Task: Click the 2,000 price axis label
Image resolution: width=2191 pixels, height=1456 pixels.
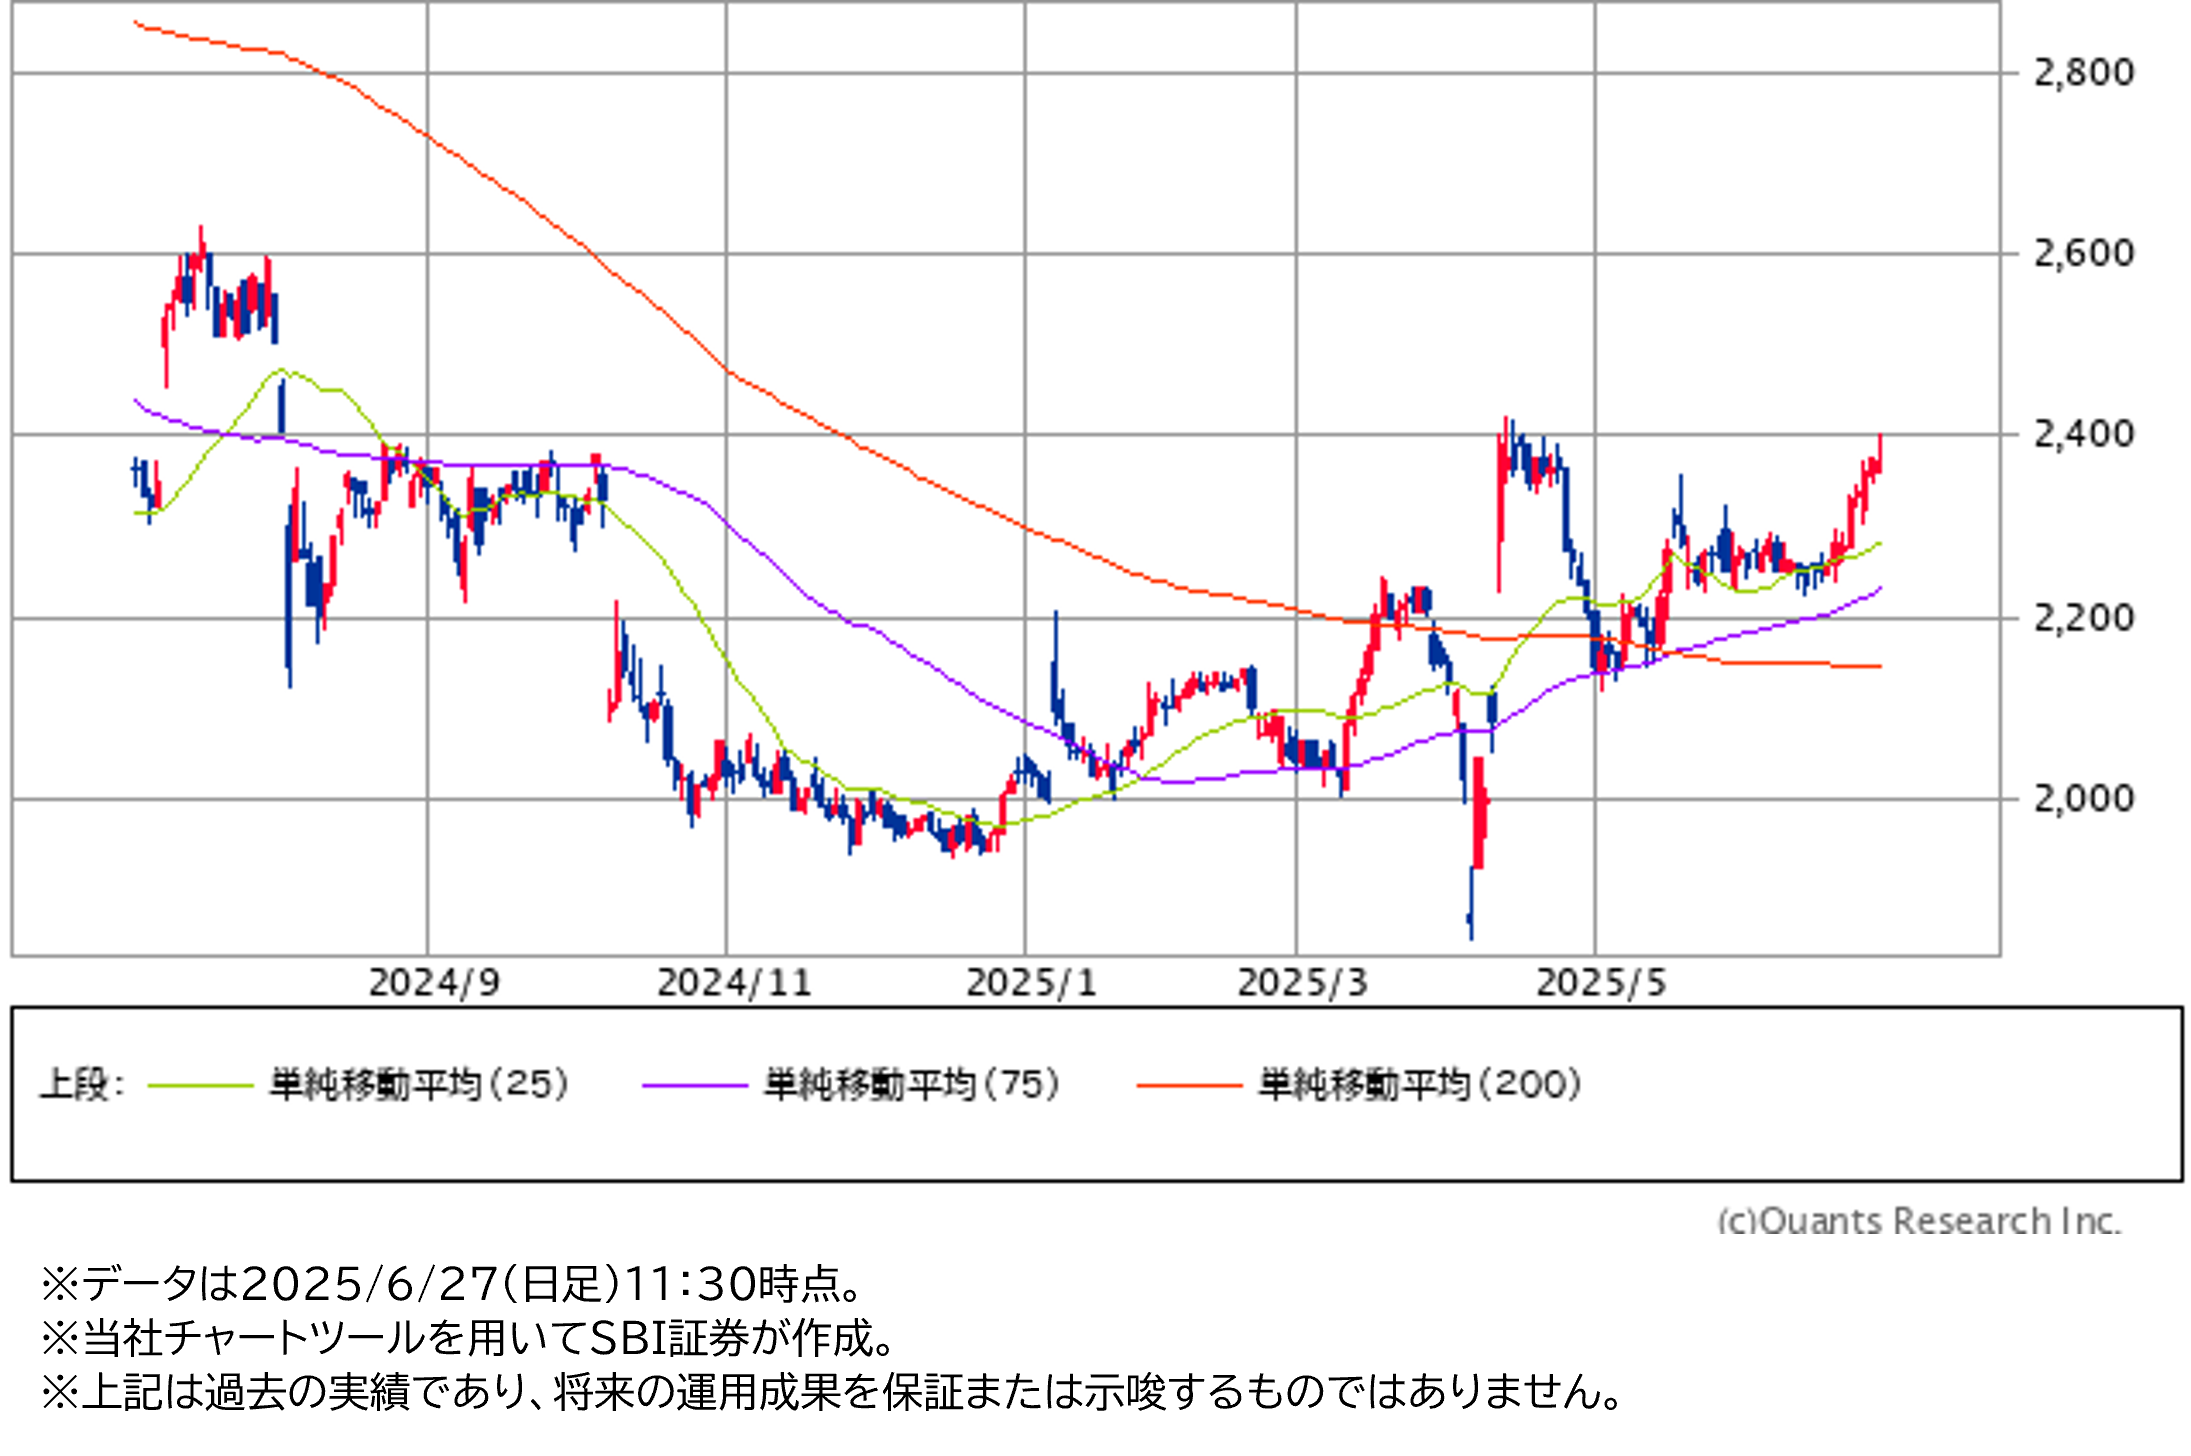Action: click(x=2083, y=799)
